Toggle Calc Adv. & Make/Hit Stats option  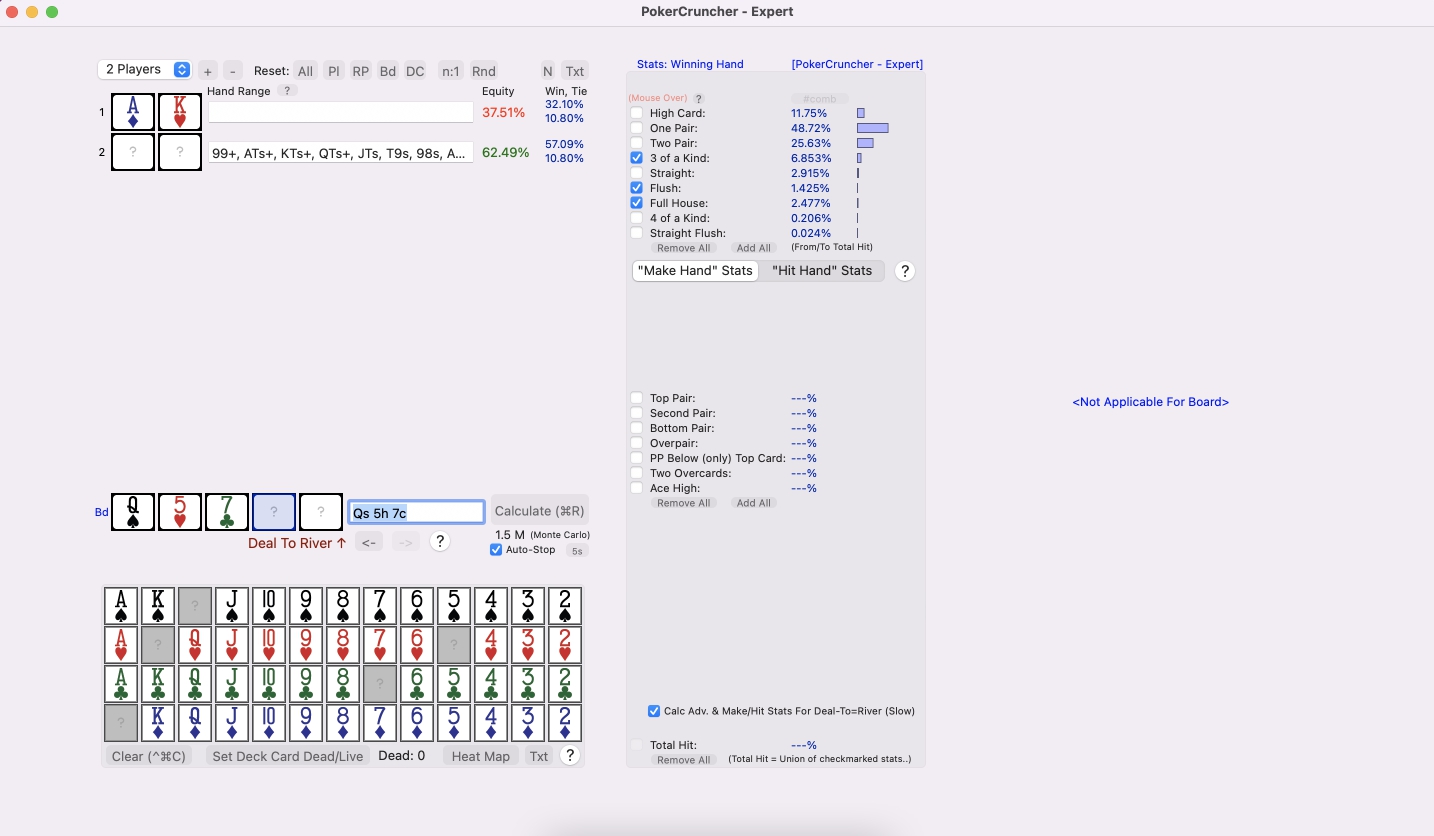coord(654,711)
